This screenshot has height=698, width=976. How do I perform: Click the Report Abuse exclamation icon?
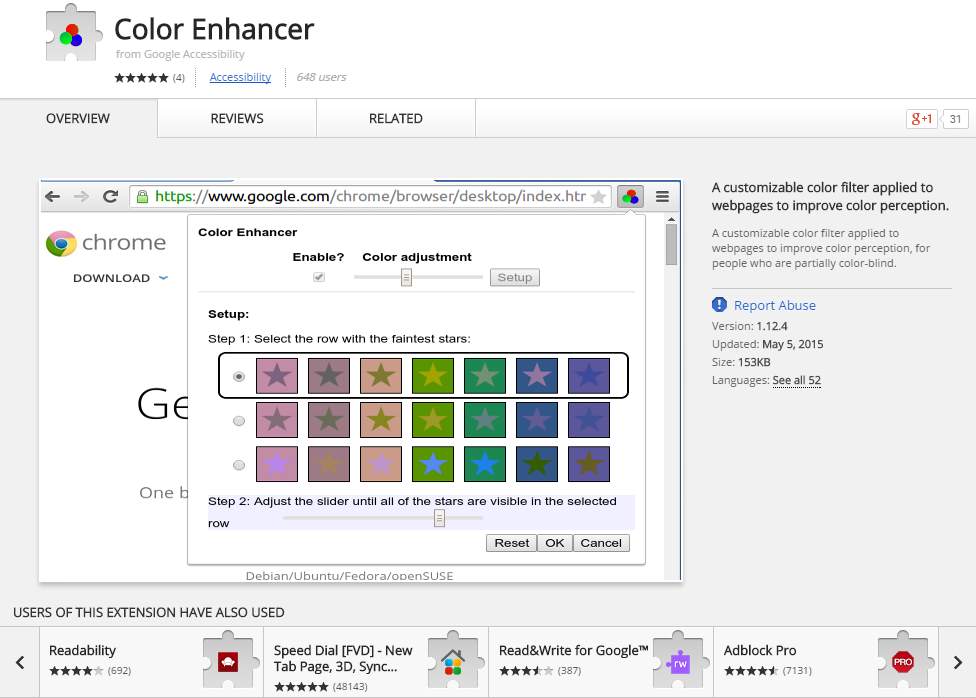(x=719, y=304)
